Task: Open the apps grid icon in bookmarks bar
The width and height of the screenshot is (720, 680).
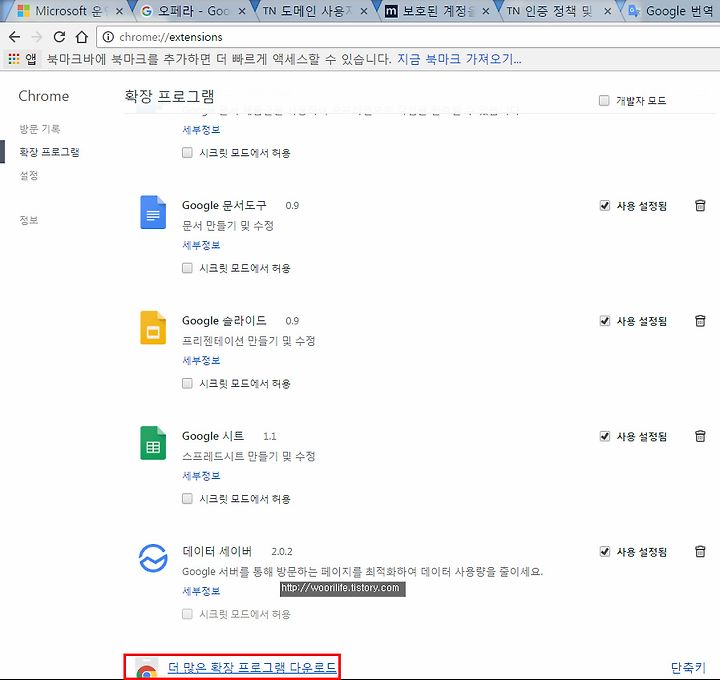Action: pos(14,59)
